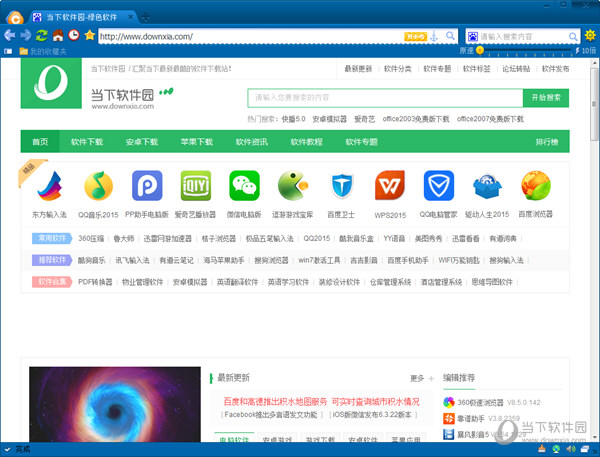Click the anchor icon in address bar
This screenshot has width=600, height=457.
pos(434,36)
